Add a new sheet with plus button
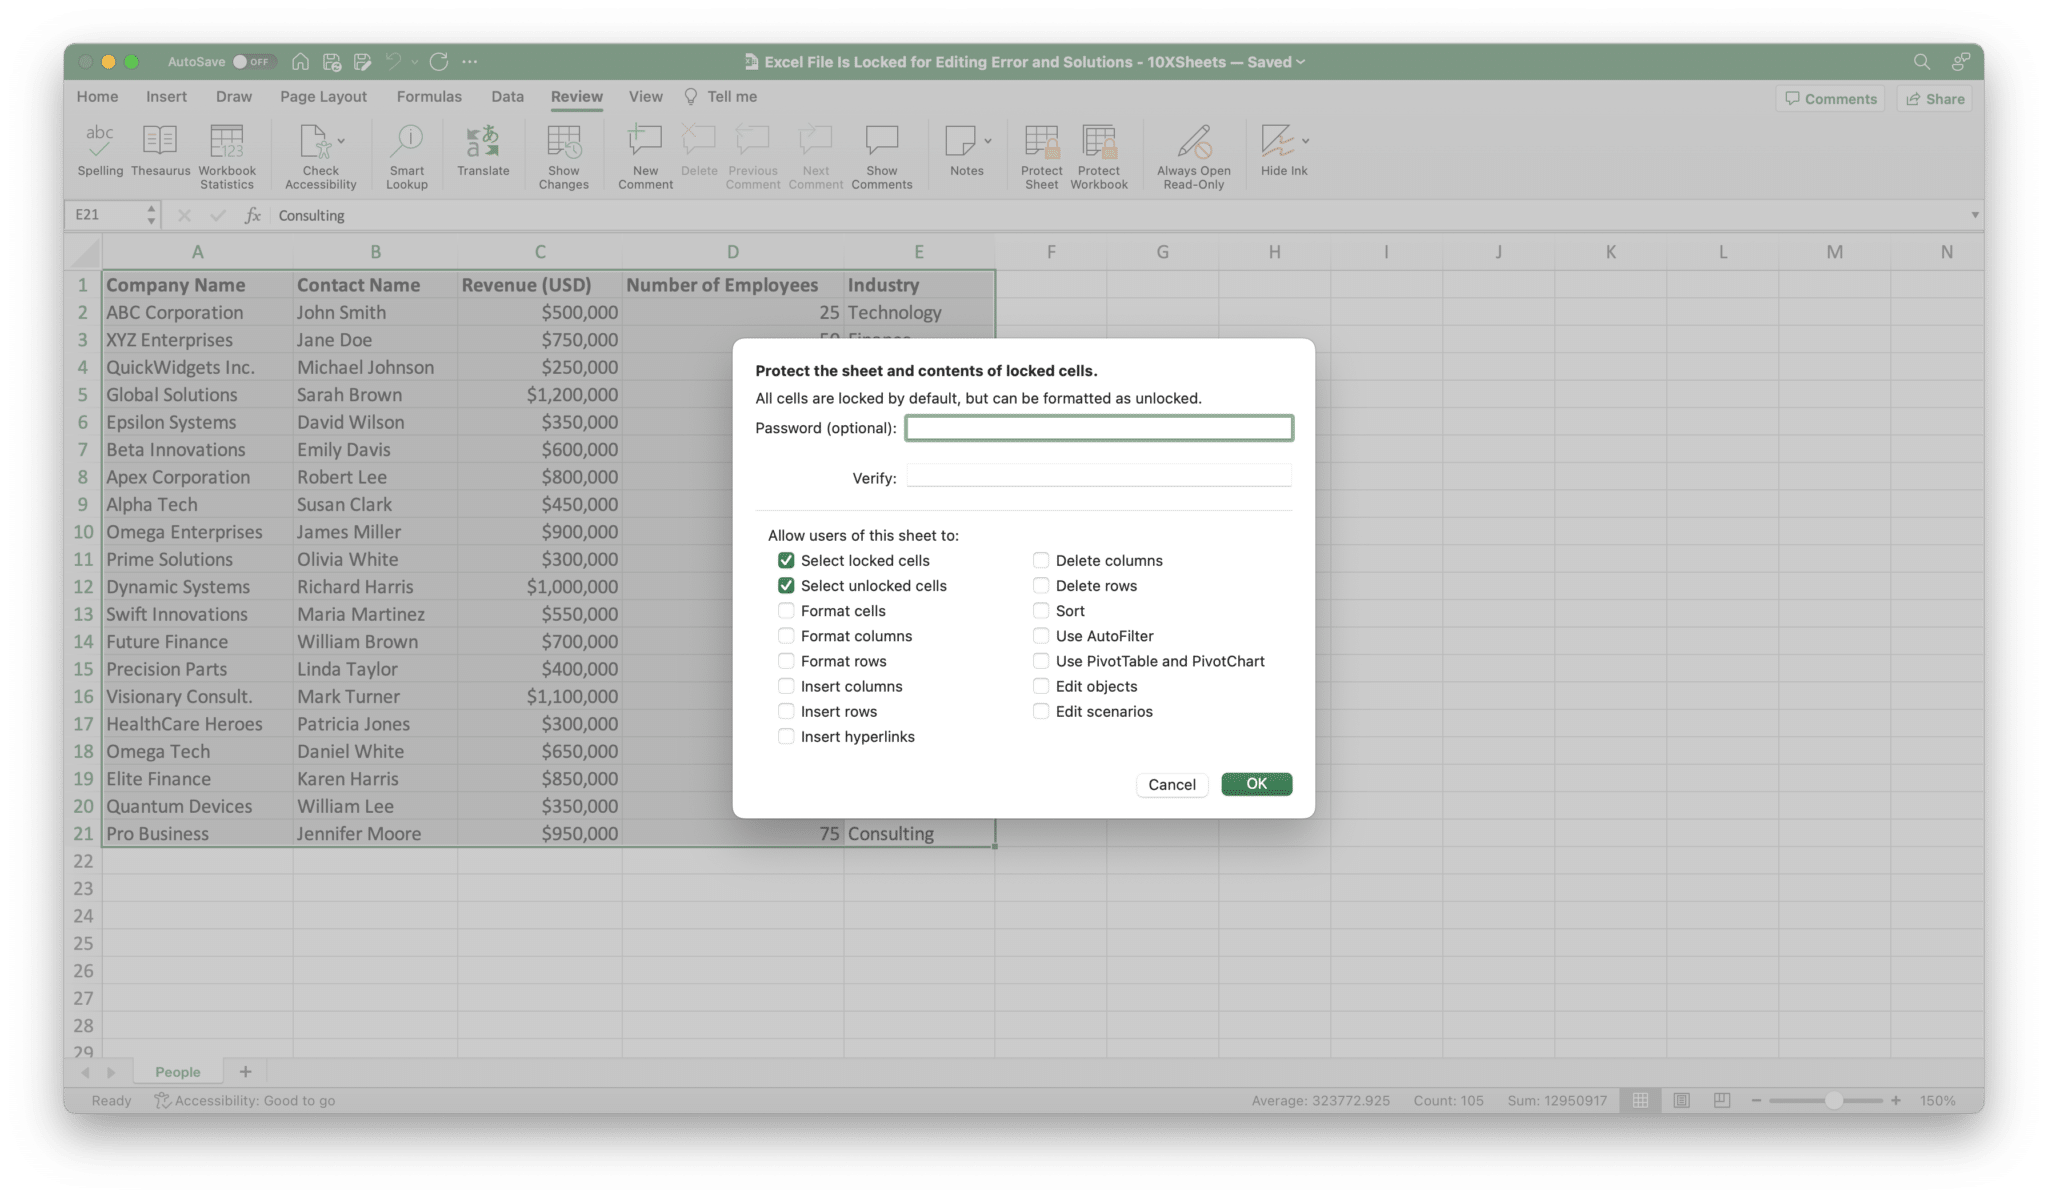Viewport: 2048px width, 1198px height. pos(245,1072)
